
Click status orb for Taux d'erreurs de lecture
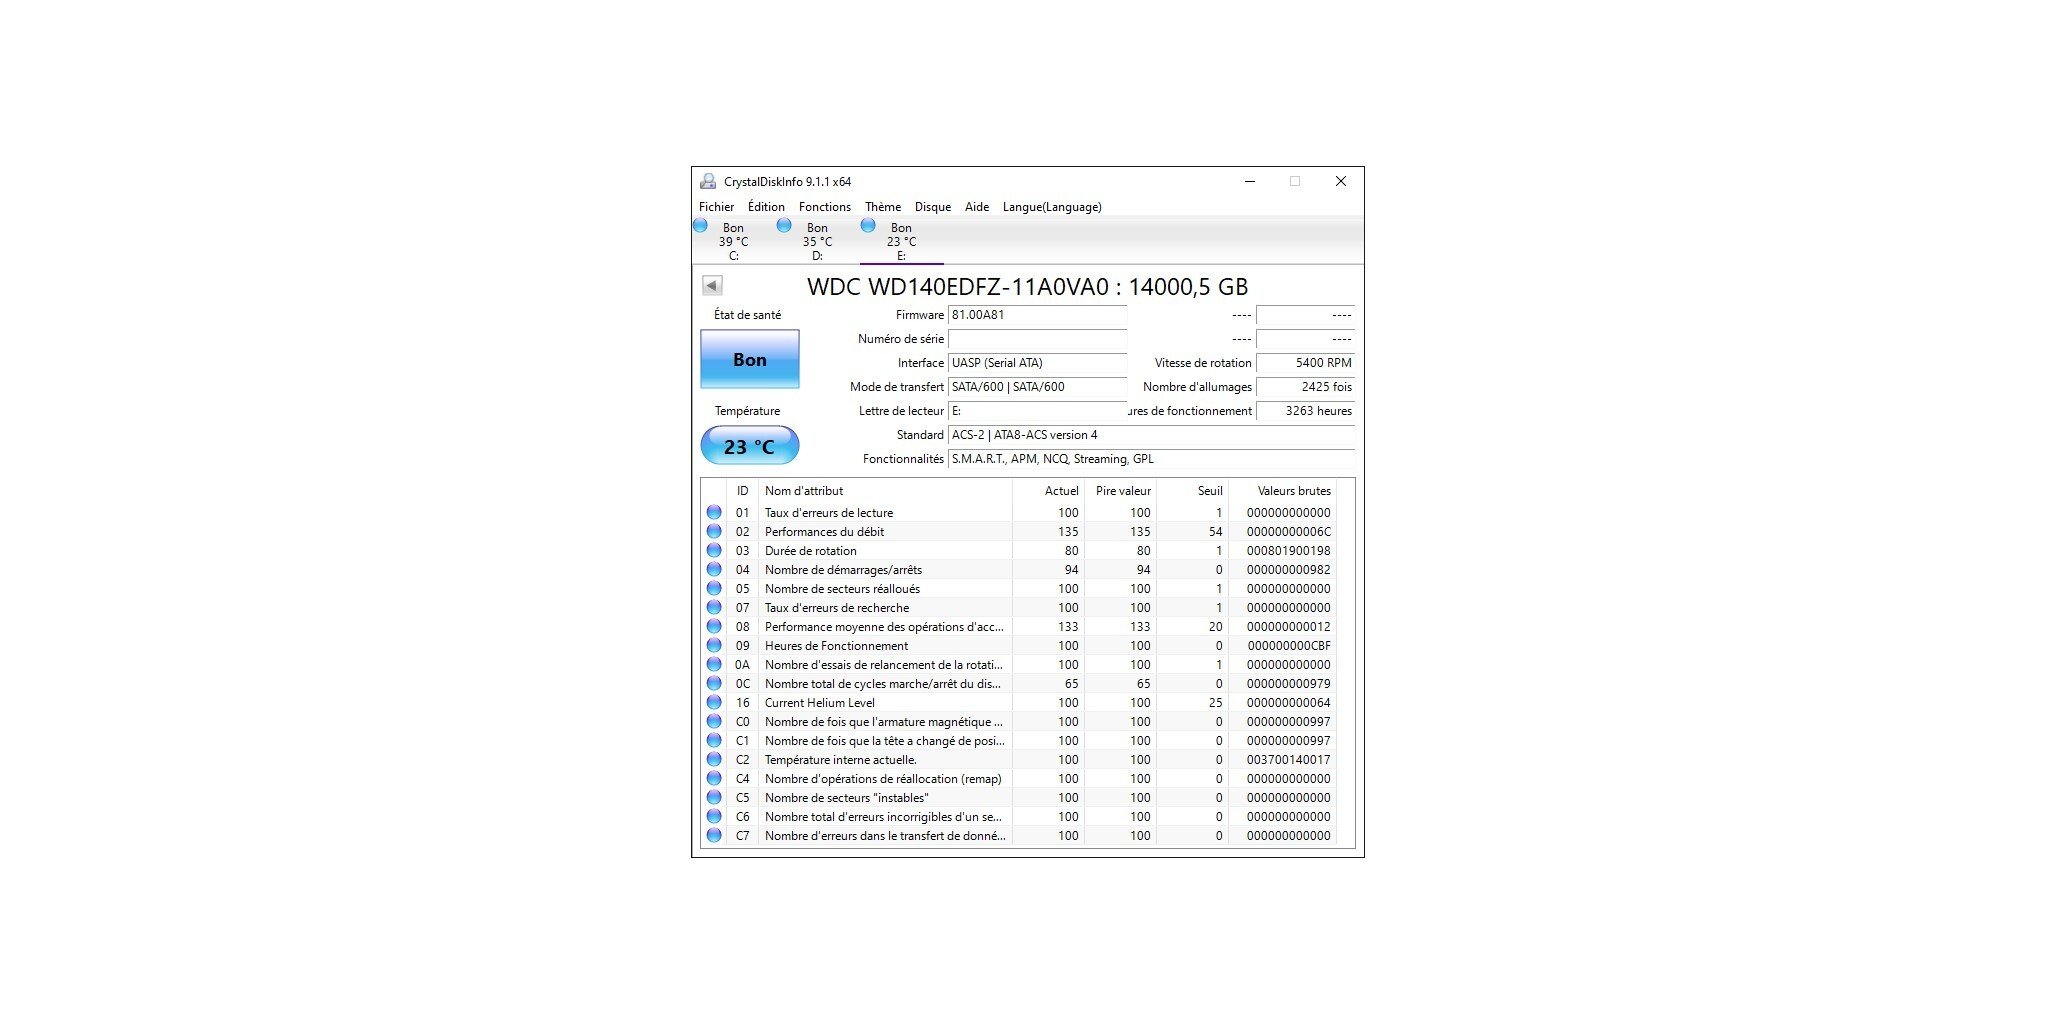[714, 512]
